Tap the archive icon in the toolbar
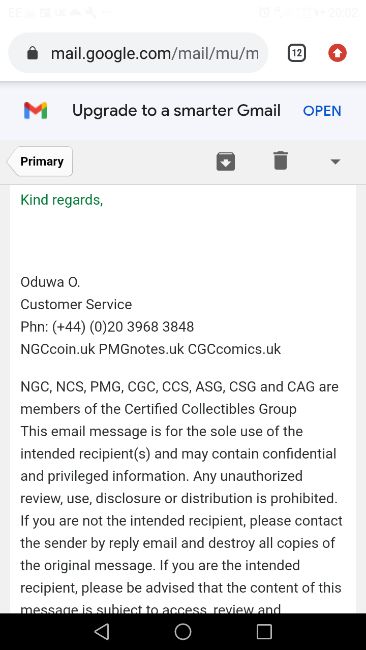Viewport: 366px width, 650px height. (225, 162)
